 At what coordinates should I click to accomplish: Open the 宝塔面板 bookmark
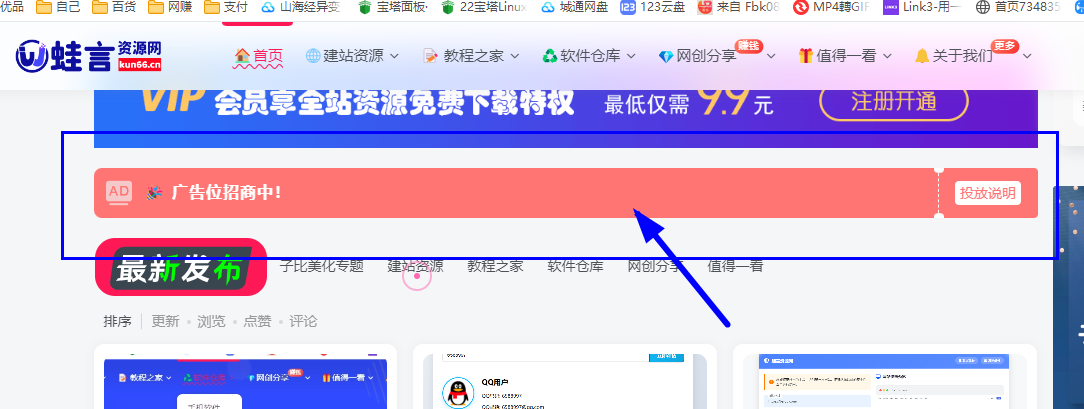[x=394, y=8]
